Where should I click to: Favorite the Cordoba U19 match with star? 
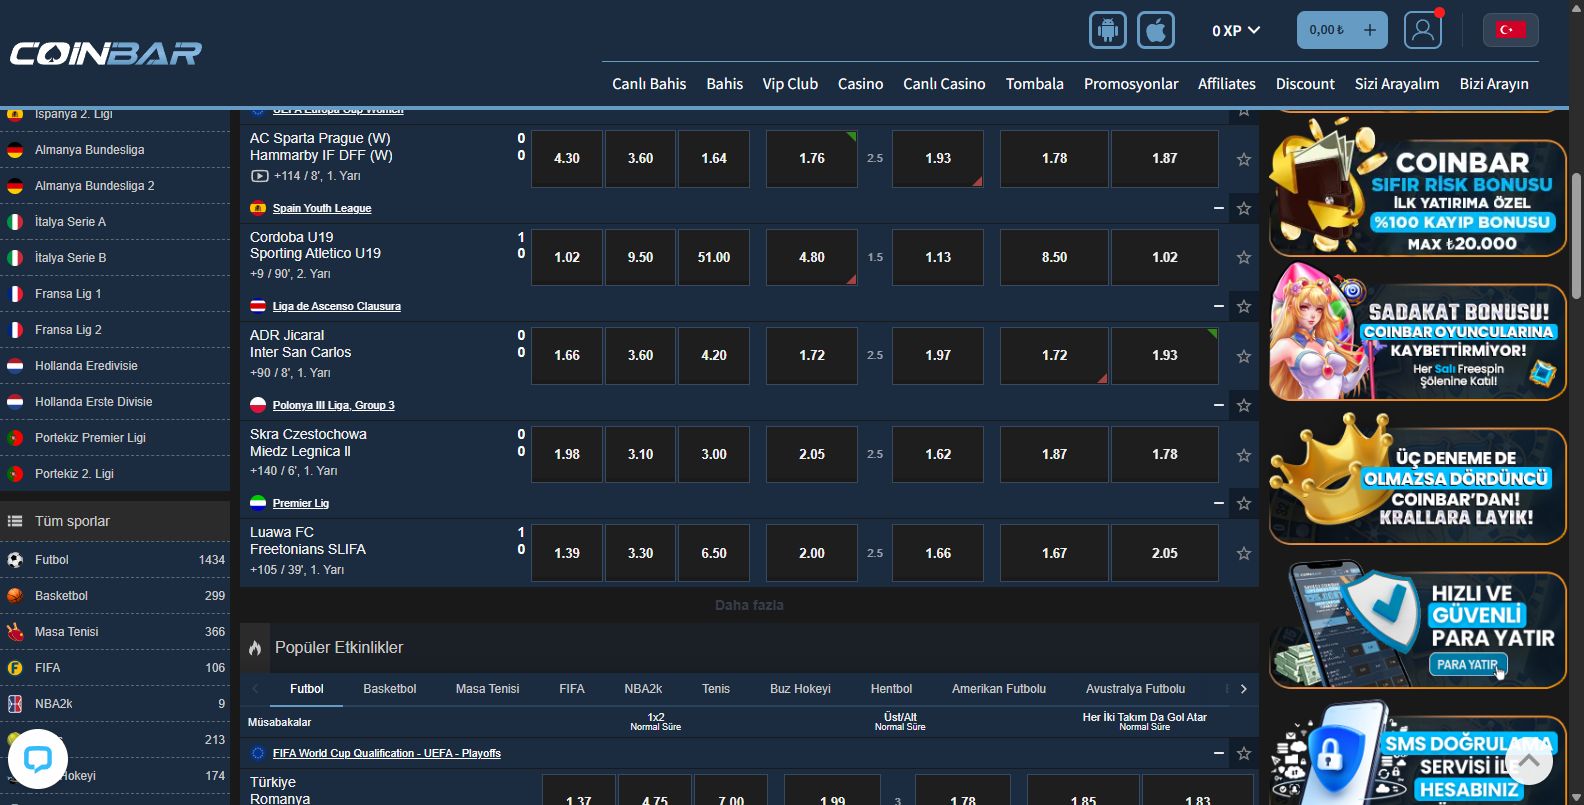pos(1243,258)
